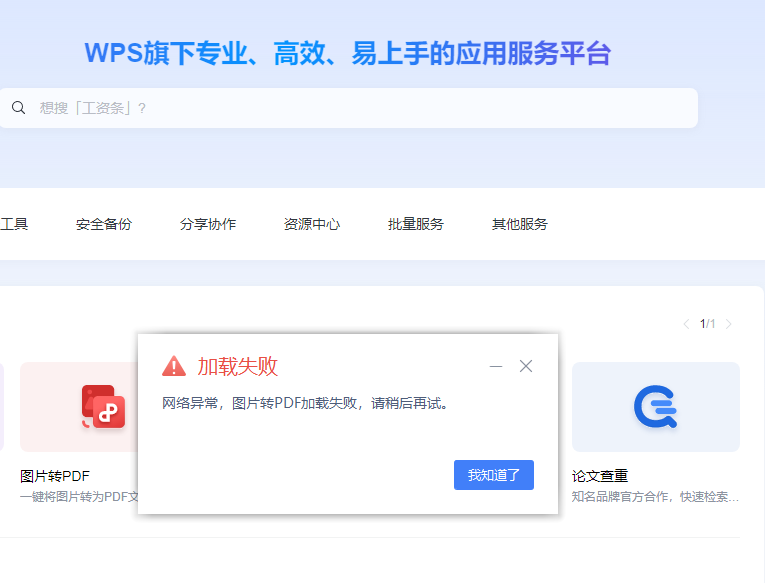Viewport: 765px width, 583px height.
Task: Click the next page arrow beside 1/1
Action: [728, 324]
